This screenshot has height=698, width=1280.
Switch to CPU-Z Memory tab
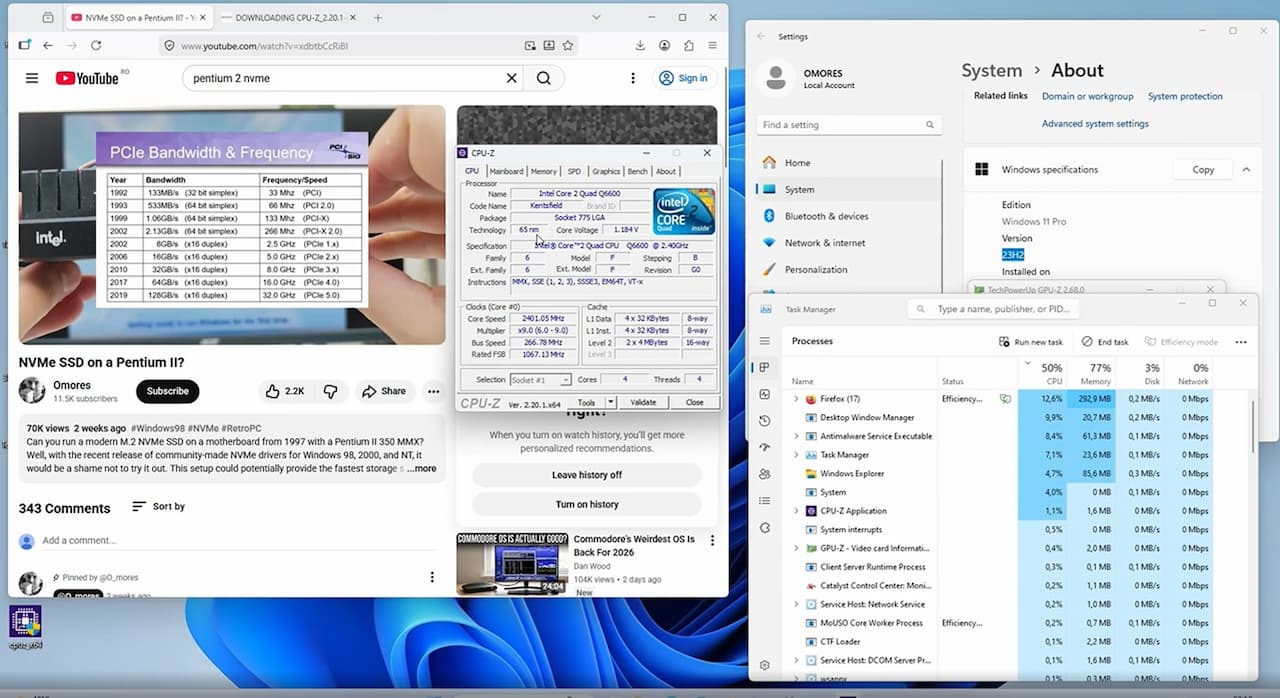[544, 171]
